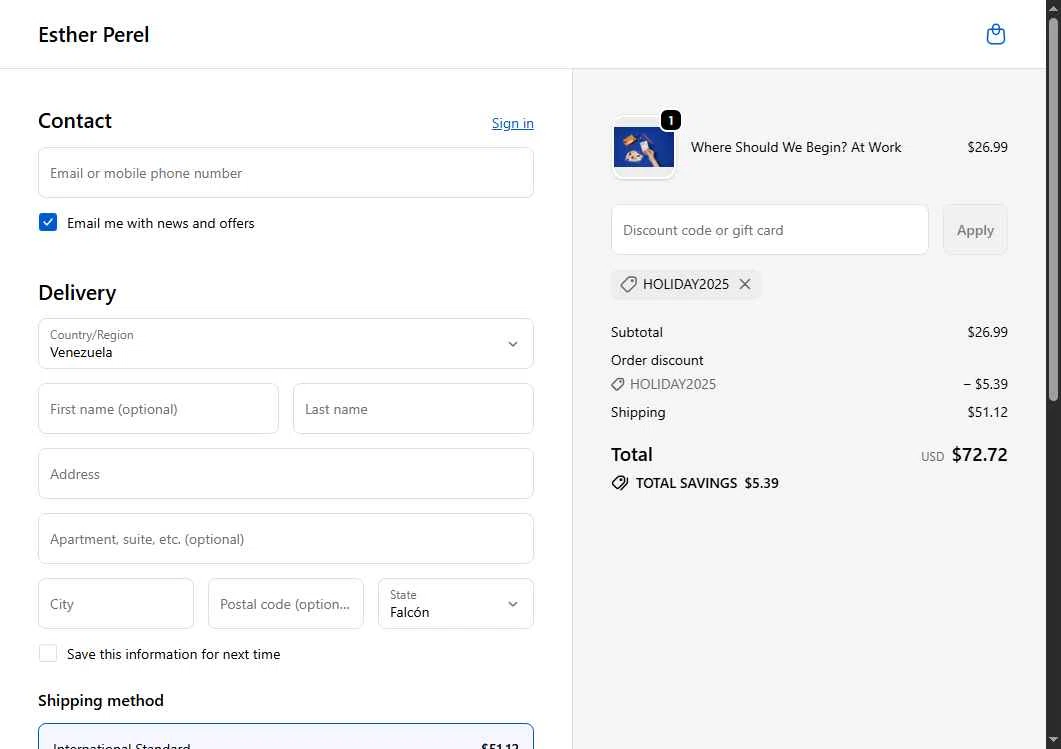Focus the Address field
The height and width of the screenshot is (749, 1061).
[x=286, y=474]
